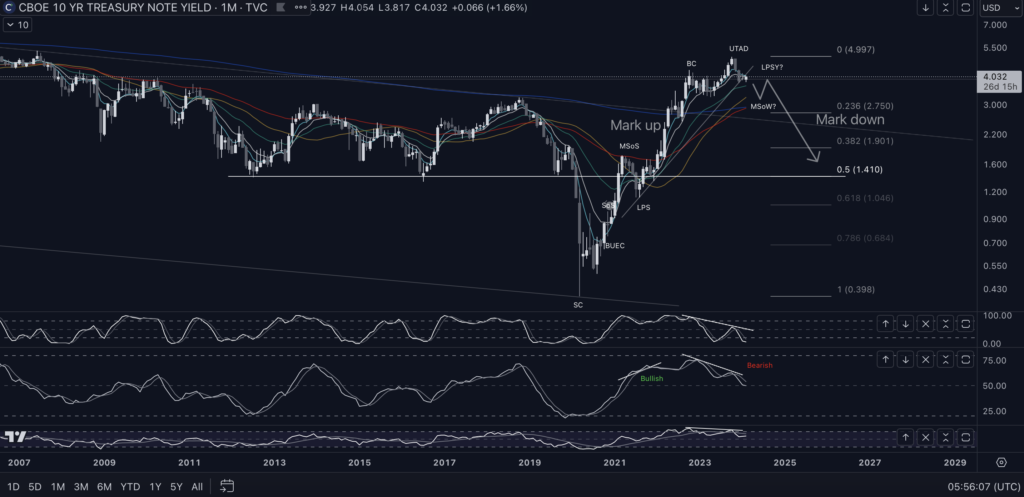
Task: Open the Go to date calendar icon
Action: click(x=227, y=487)
